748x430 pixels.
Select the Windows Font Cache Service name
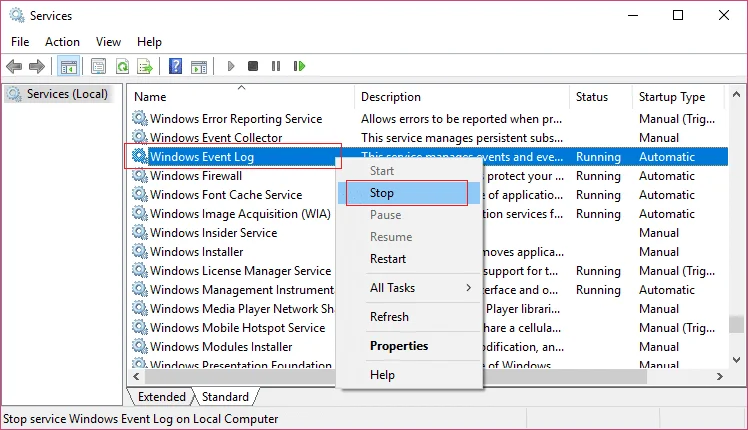226,195
